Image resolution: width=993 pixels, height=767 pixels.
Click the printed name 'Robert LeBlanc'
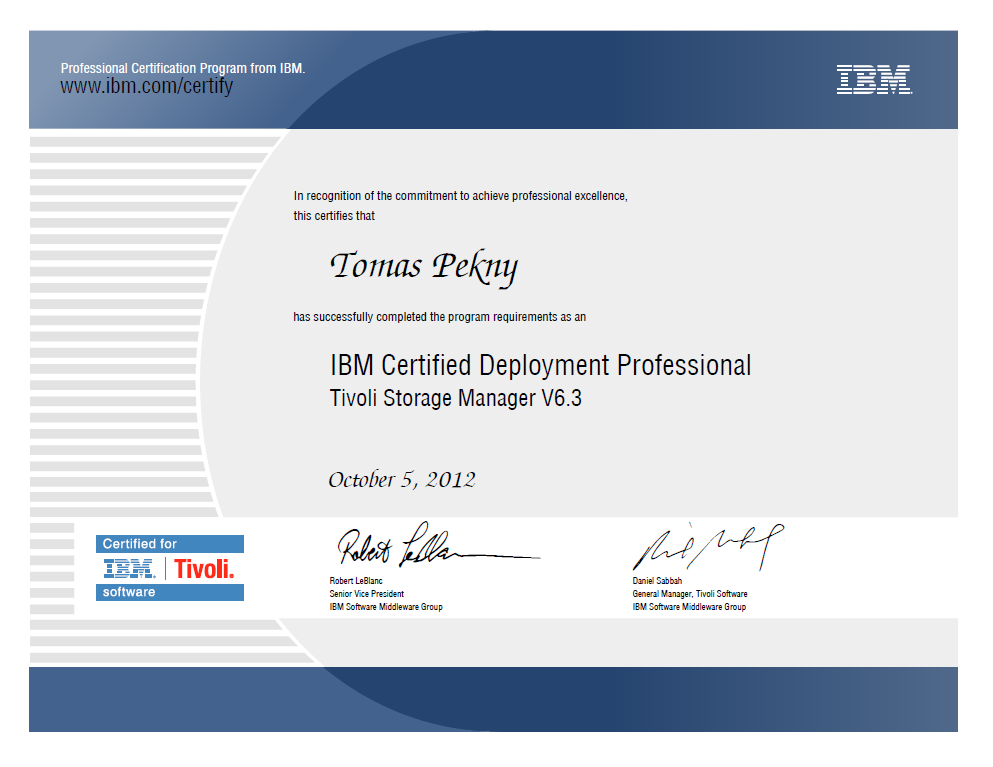click(356, 581)
